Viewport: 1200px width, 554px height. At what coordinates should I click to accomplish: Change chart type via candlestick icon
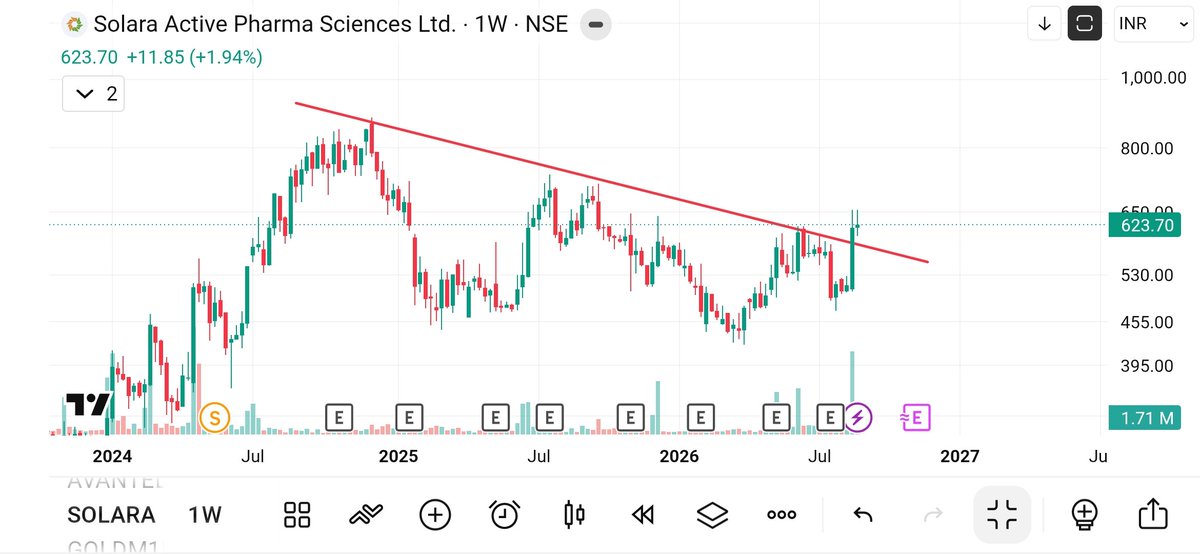574,515
